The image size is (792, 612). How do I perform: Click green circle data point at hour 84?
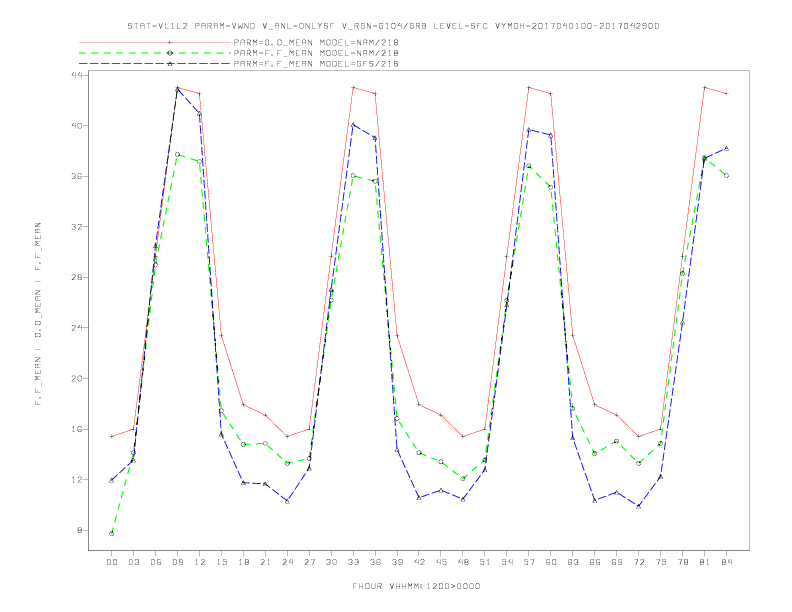click(726, 176)
